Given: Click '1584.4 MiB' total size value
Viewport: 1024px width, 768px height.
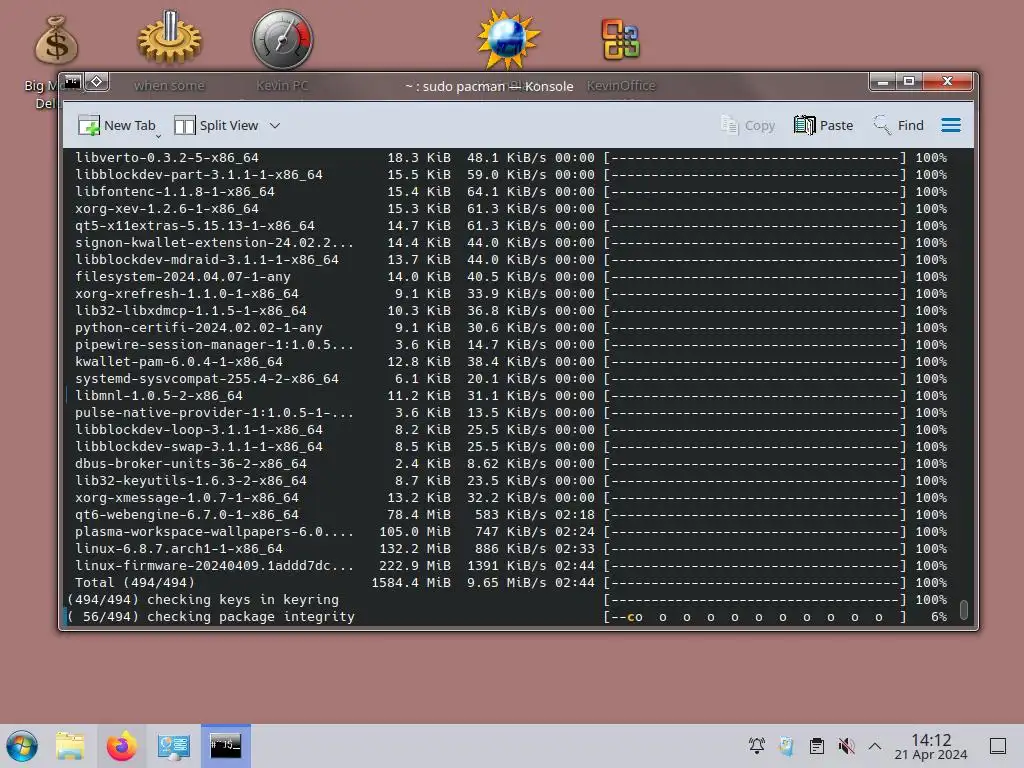Looking at the screenshot, I should [411, 583].
